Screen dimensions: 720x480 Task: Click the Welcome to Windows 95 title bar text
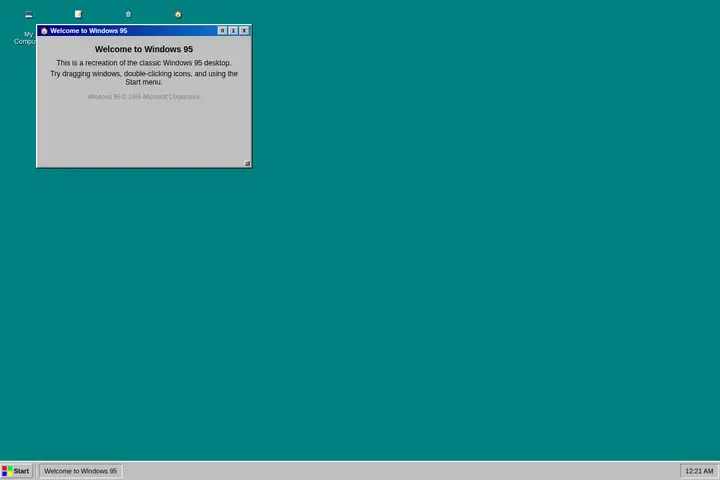(89, 31)
